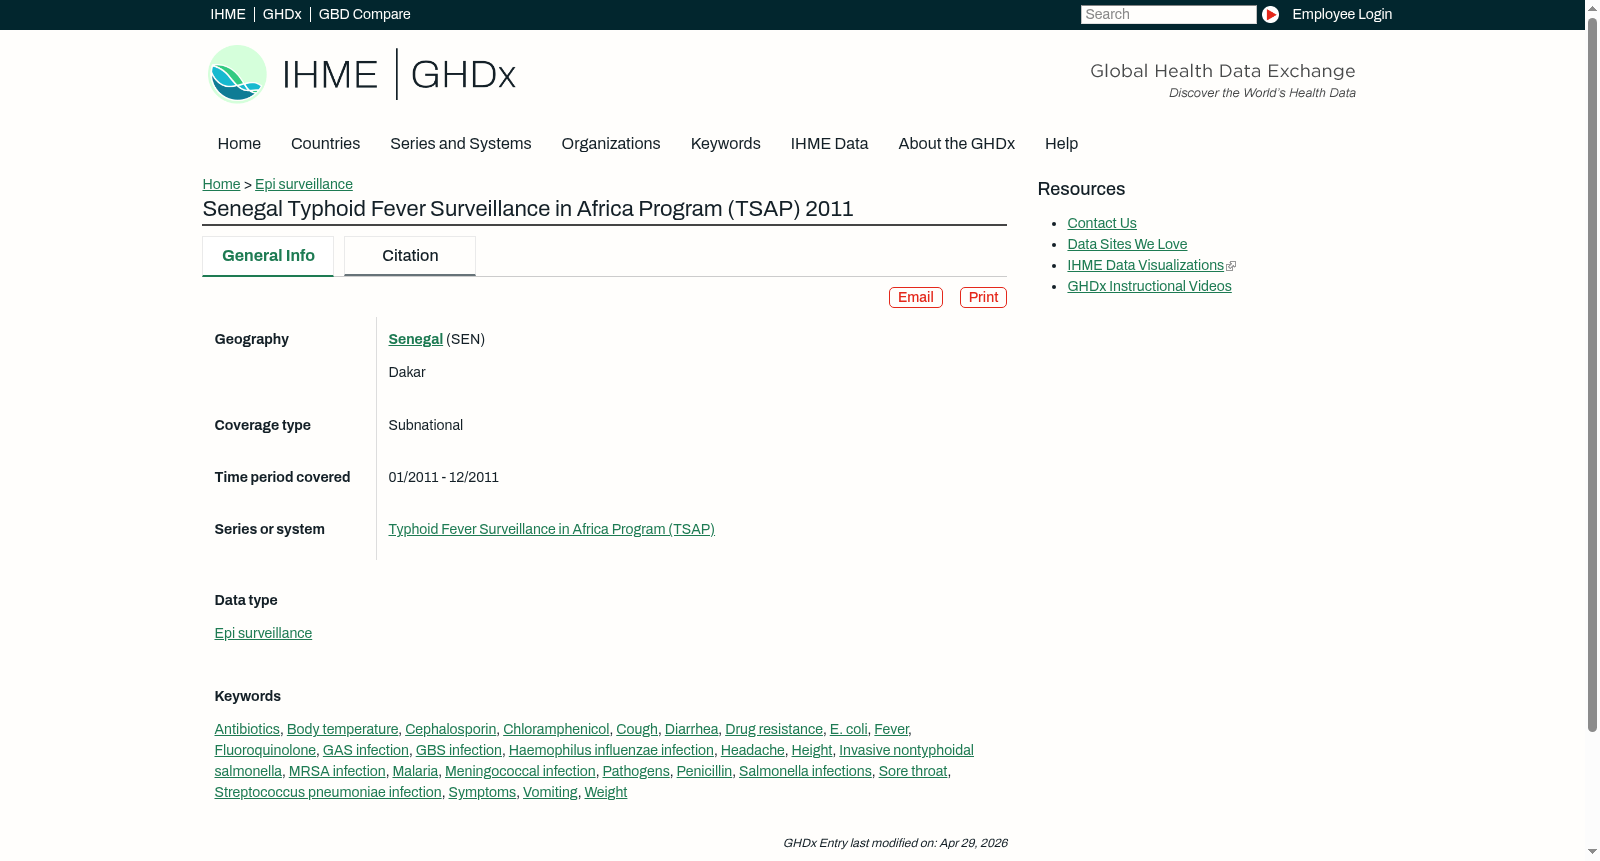The height and width of the screenshot is (861, 1600).
Task: Click the GBS infection keyword
Action: (459, 750)
